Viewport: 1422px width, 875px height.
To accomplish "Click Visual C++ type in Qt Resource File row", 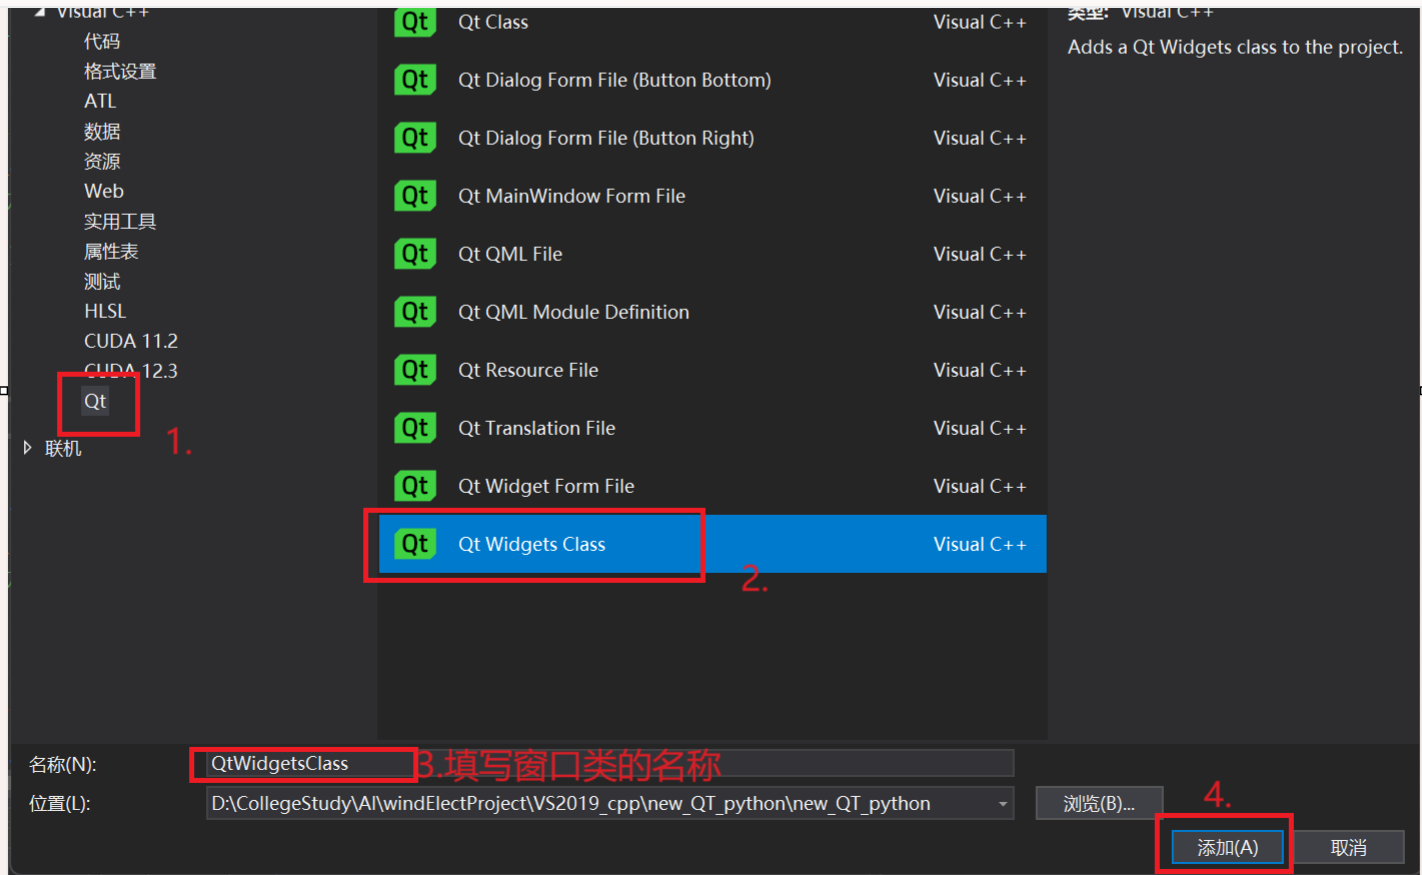I will pyautogui.click(x=980, y=370).
